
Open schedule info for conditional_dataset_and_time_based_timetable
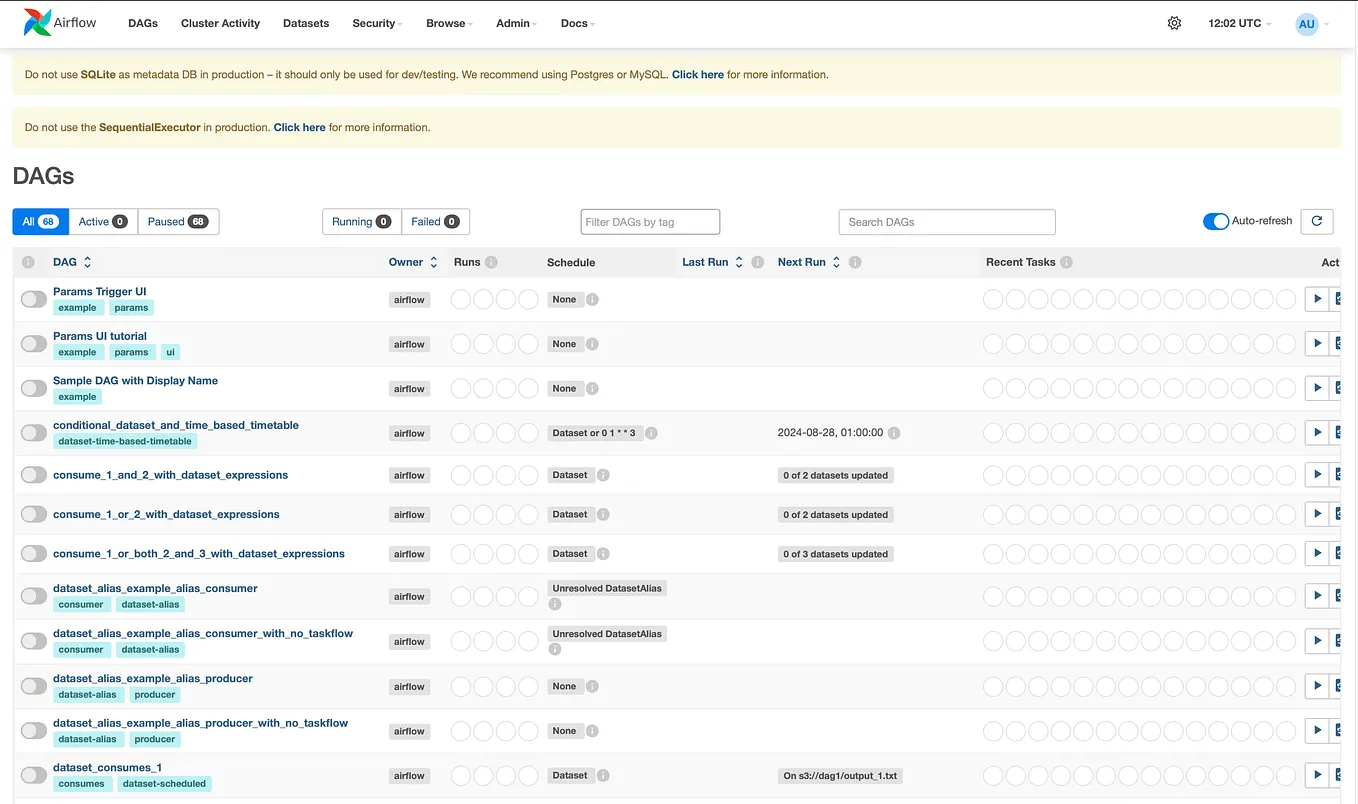pyautogui.click(x=651, y=433)
